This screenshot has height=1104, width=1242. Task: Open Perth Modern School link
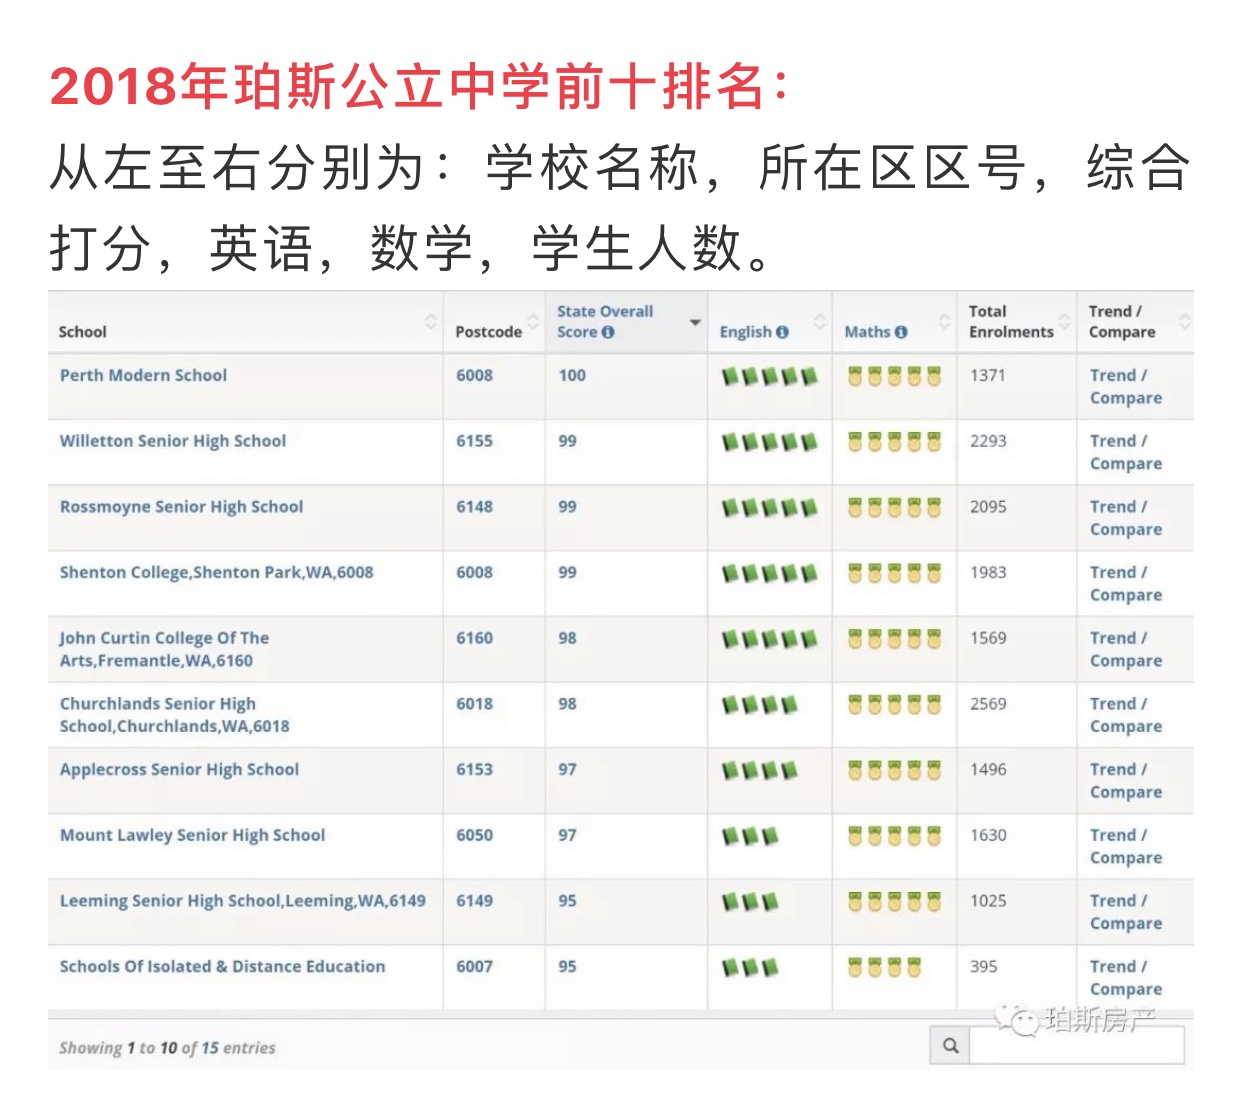(x=143, y=375)
